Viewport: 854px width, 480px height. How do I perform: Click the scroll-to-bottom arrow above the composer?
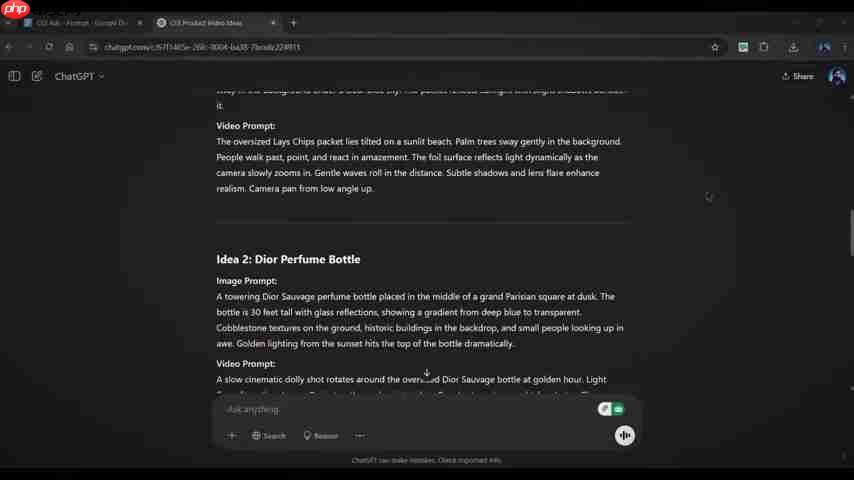[427, 374]
